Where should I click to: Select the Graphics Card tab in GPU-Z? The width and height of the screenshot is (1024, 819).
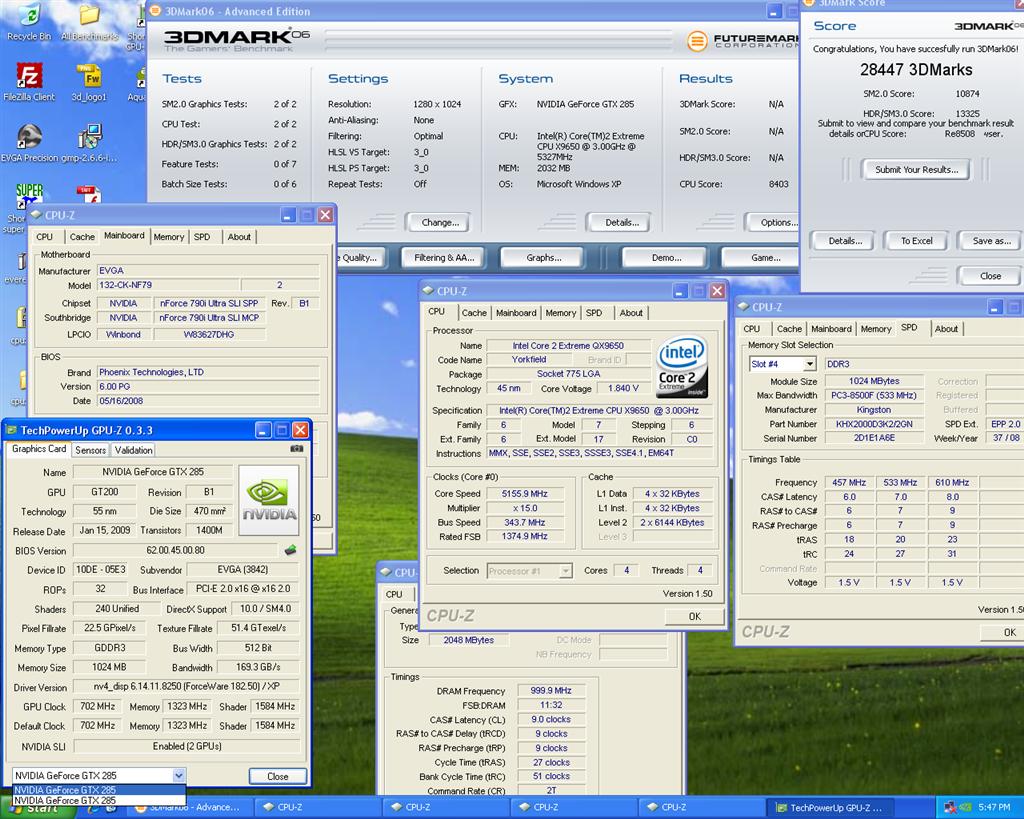point(39,449)
